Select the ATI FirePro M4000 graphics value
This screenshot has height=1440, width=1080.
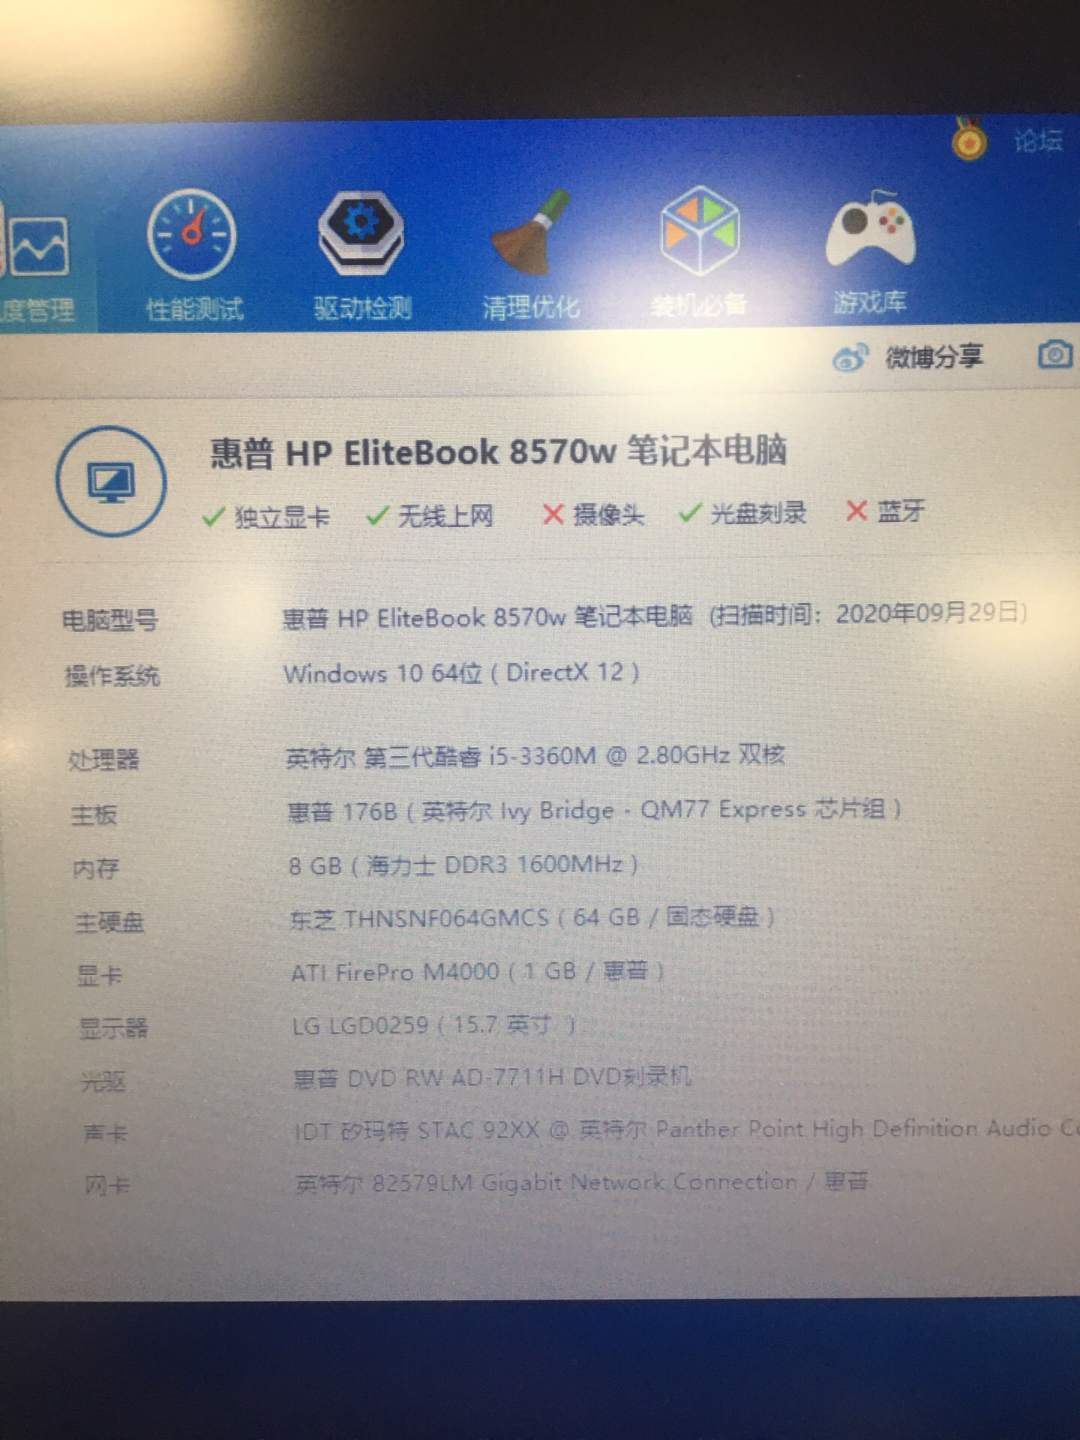coord(477,972)
